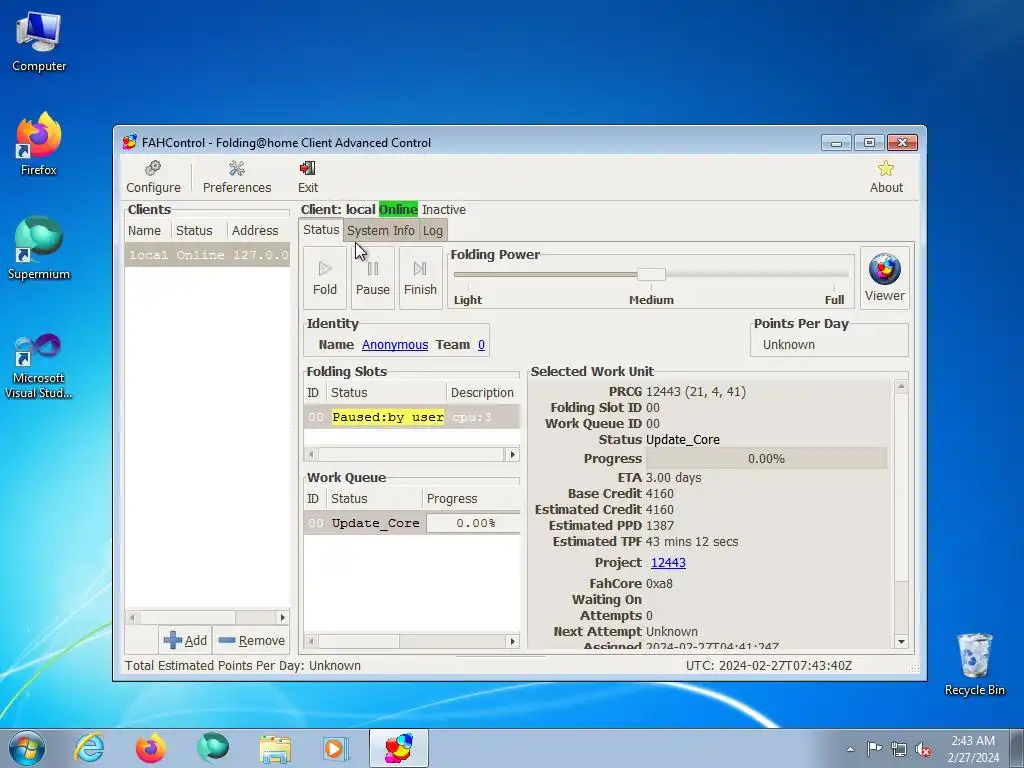Click the Clients Status column header
This screenshot has width=1024, height=768.
[199, 231]
